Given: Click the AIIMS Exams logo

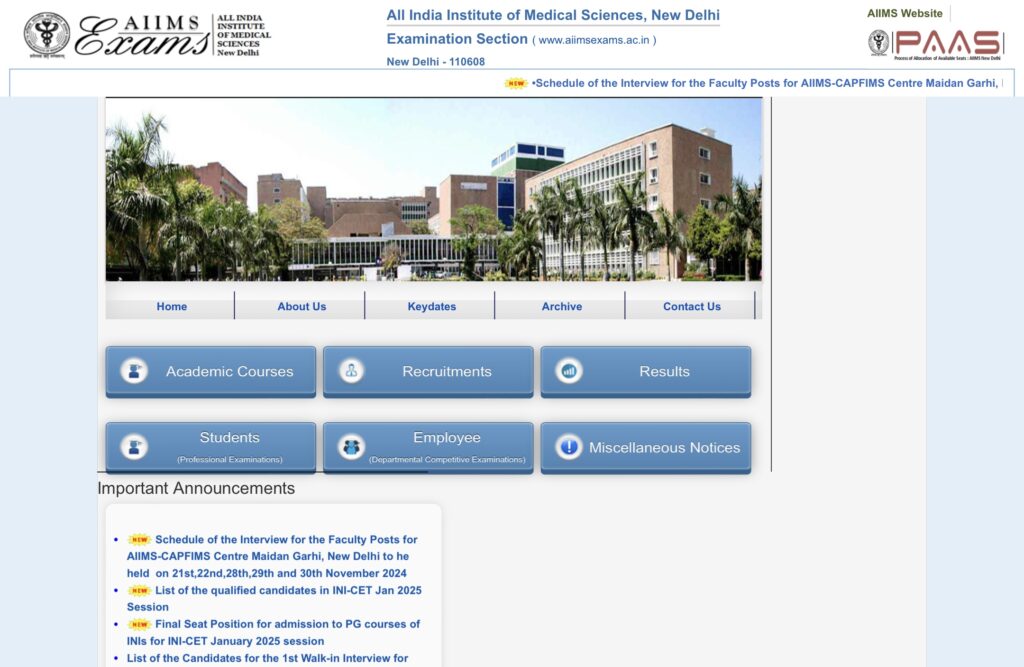Looking at the screenshot, I should tap(148, 35).
